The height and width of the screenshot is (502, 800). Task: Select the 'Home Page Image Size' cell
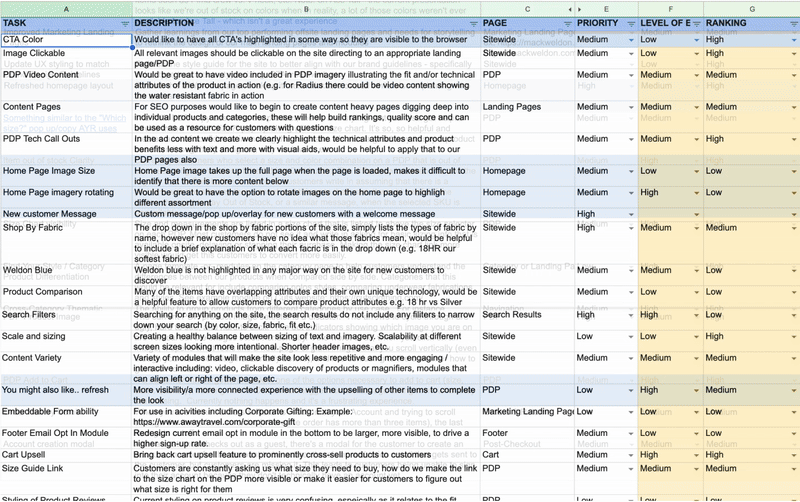pos(66,176)
